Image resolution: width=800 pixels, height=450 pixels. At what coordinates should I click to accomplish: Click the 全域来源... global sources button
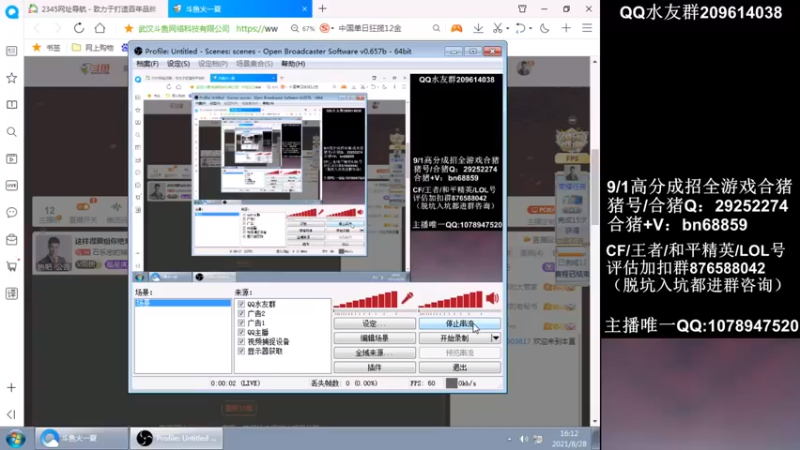coord(374,353)
